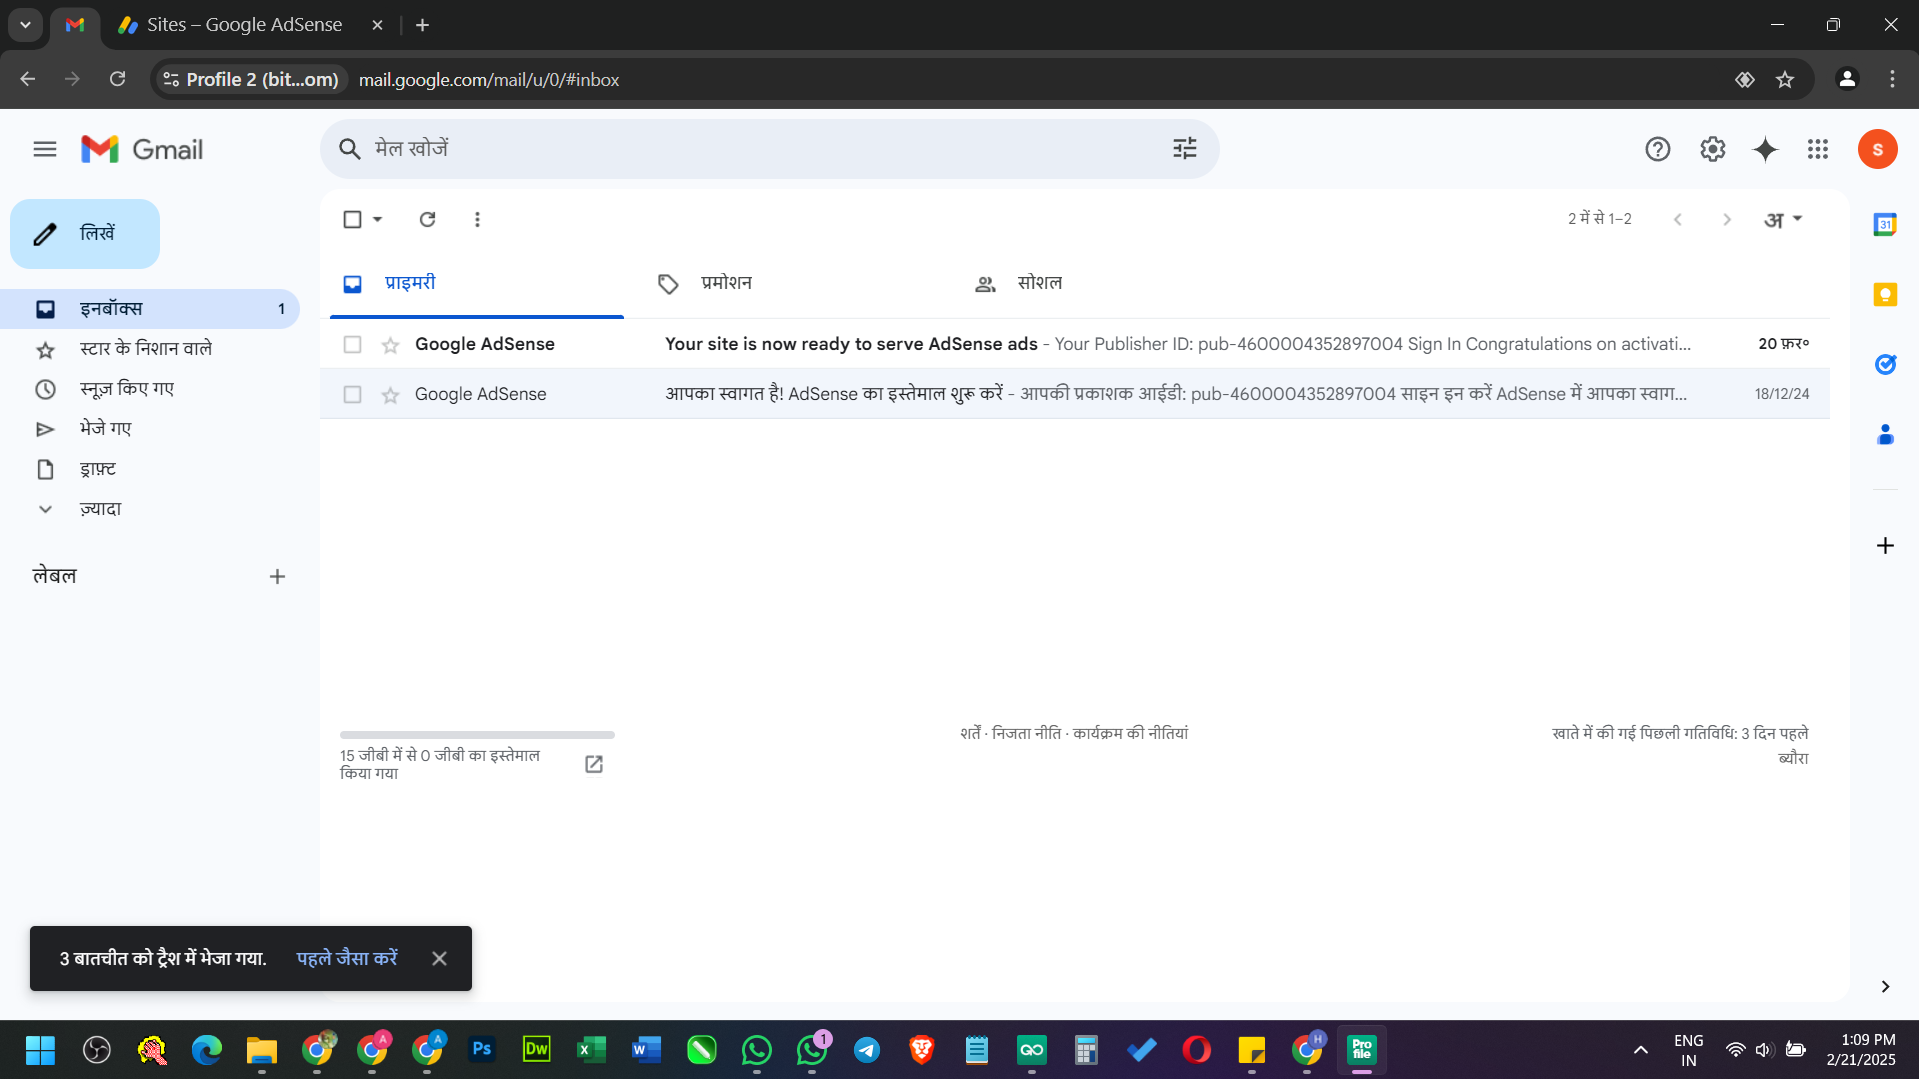Open Gmail support help icon
The width and height of the screenshot is (1919, 1079).
pyautogui.click(x=1658, y=149)
